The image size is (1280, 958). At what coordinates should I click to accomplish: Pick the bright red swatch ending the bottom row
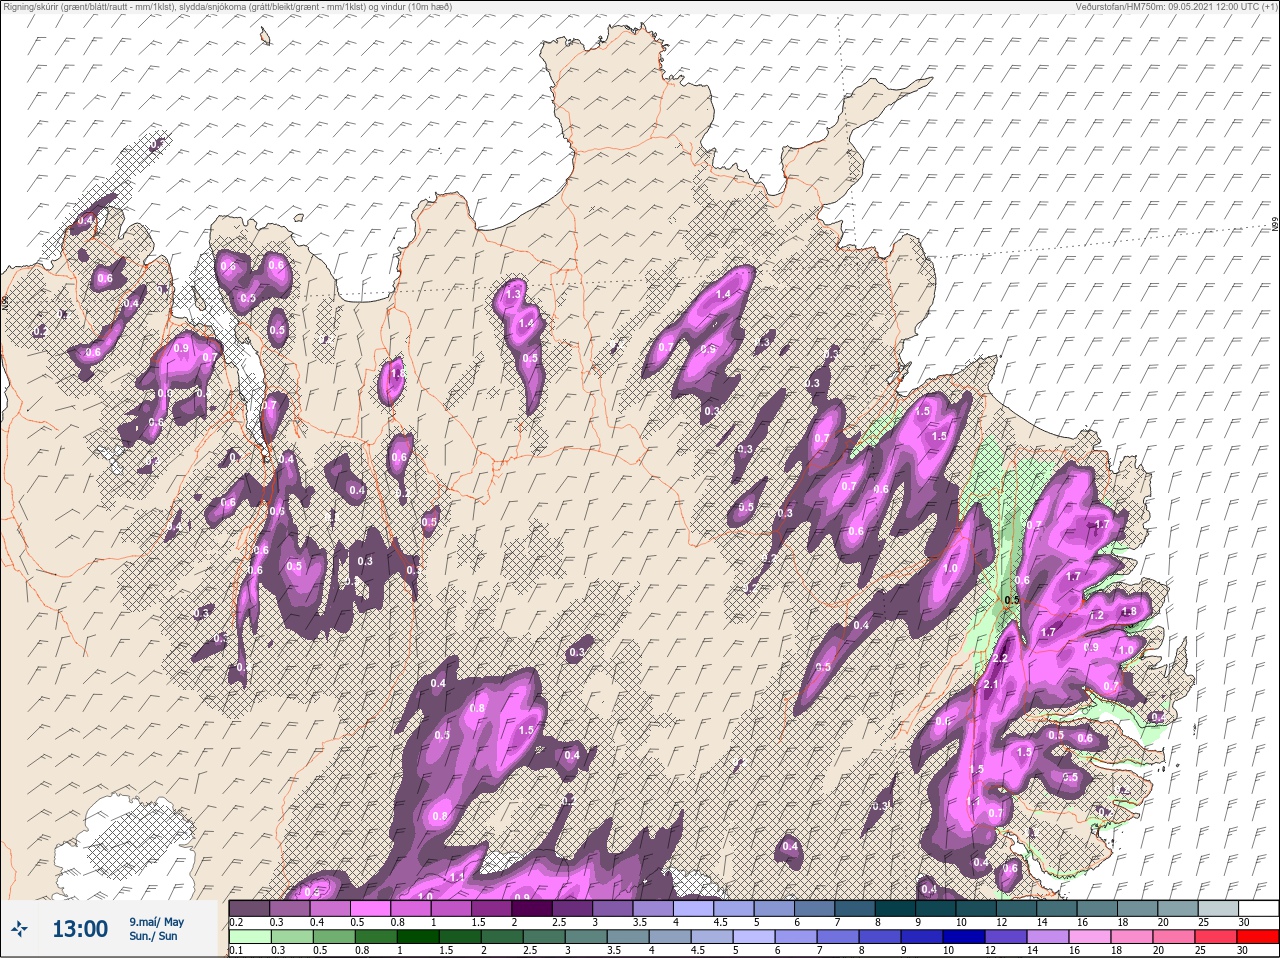point(1258,938)
